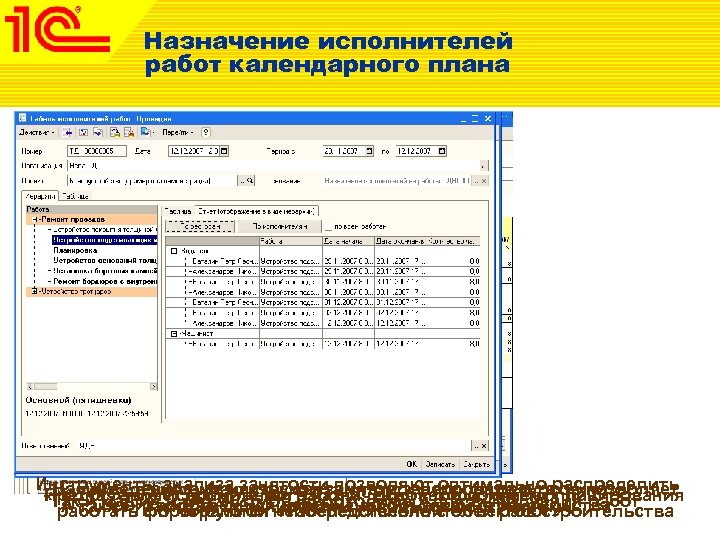720x540 pixels.
Task: Click the dashed-border grouping button
Action: tap(200, 226)
